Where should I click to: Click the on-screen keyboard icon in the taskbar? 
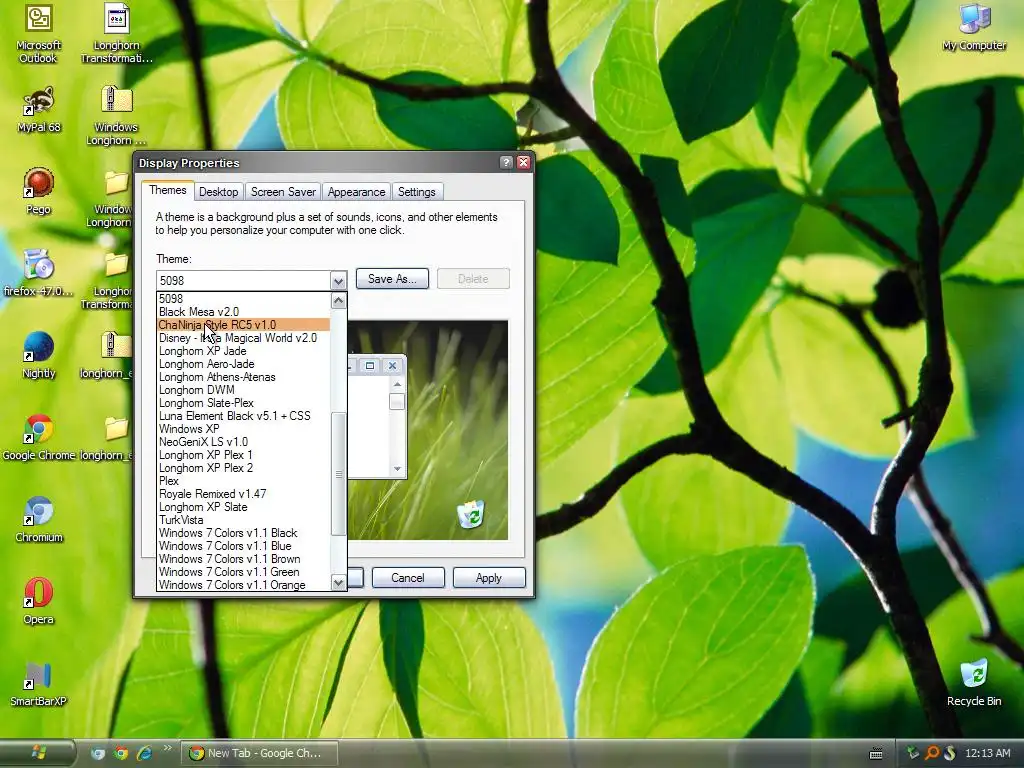(876, 754)
